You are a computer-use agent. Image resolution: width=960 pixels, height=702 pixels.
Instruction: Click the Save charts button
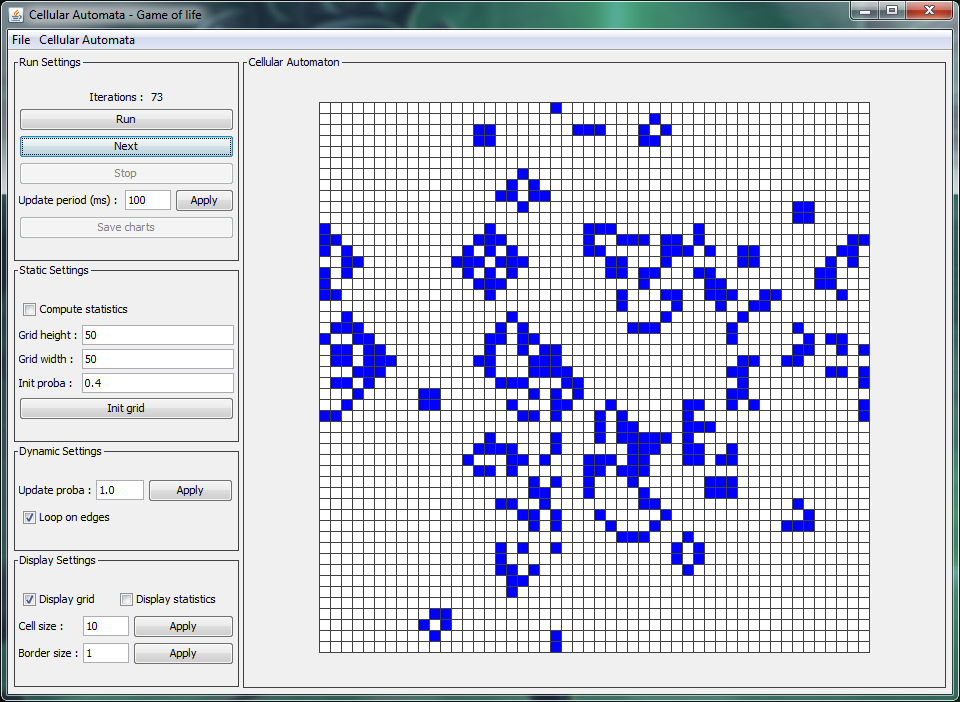pos(125,227)
